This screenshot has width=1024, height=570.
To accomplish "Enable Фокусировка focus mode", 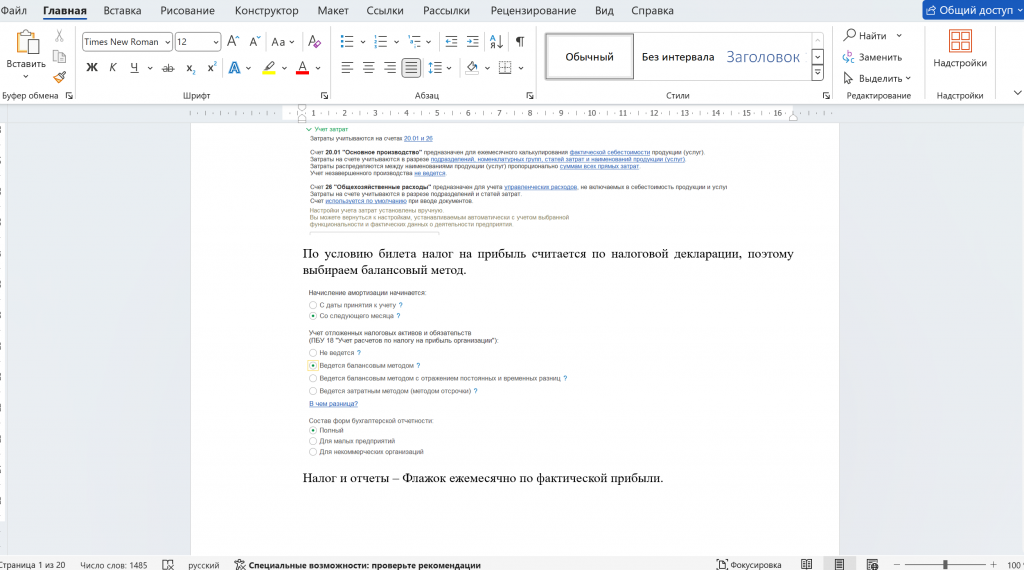I will pos(748,565).
